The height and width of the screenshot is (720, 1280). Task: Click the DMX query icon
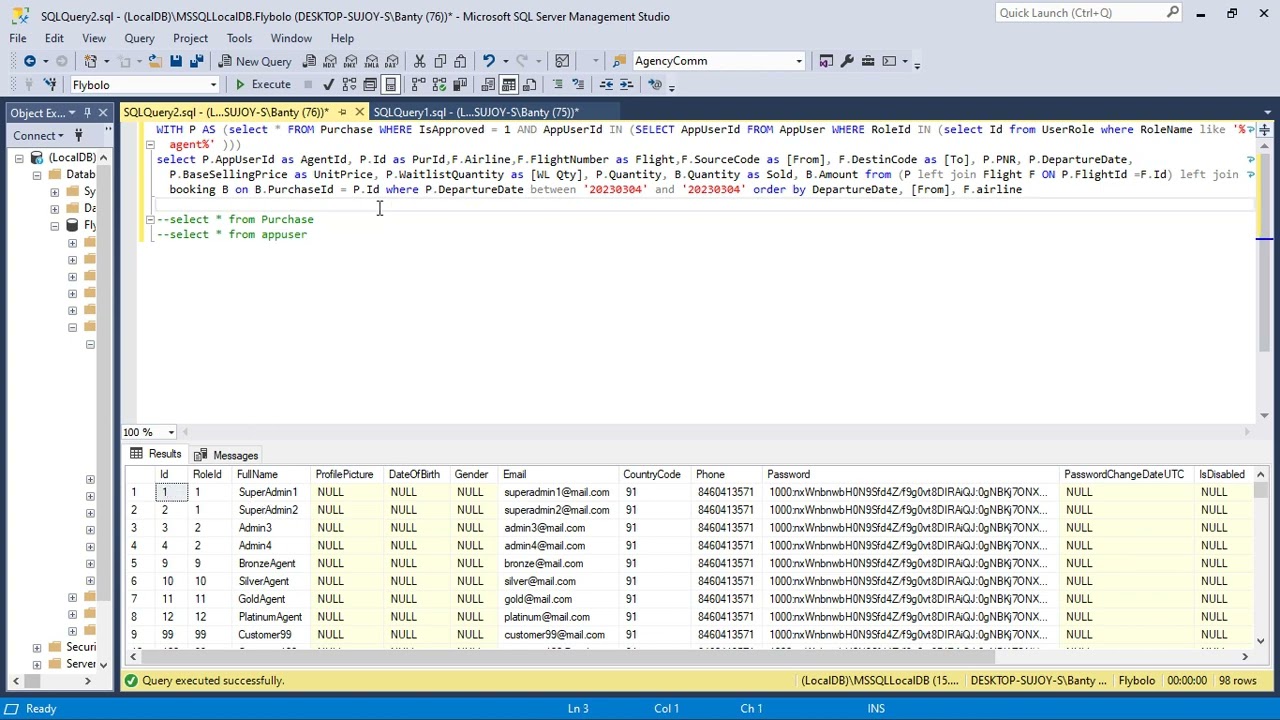pyautogui.click(x=351, y=61)
